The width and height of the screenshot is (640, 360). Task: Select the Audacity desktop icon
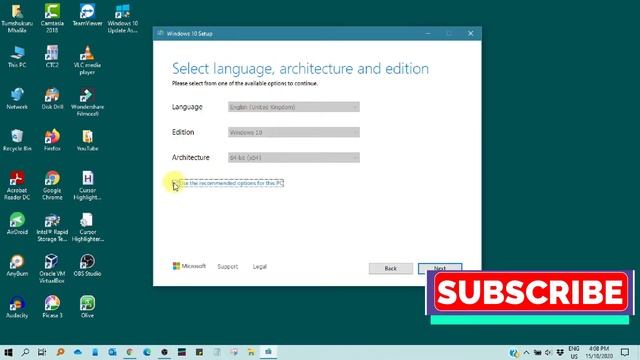click(17, 307)
